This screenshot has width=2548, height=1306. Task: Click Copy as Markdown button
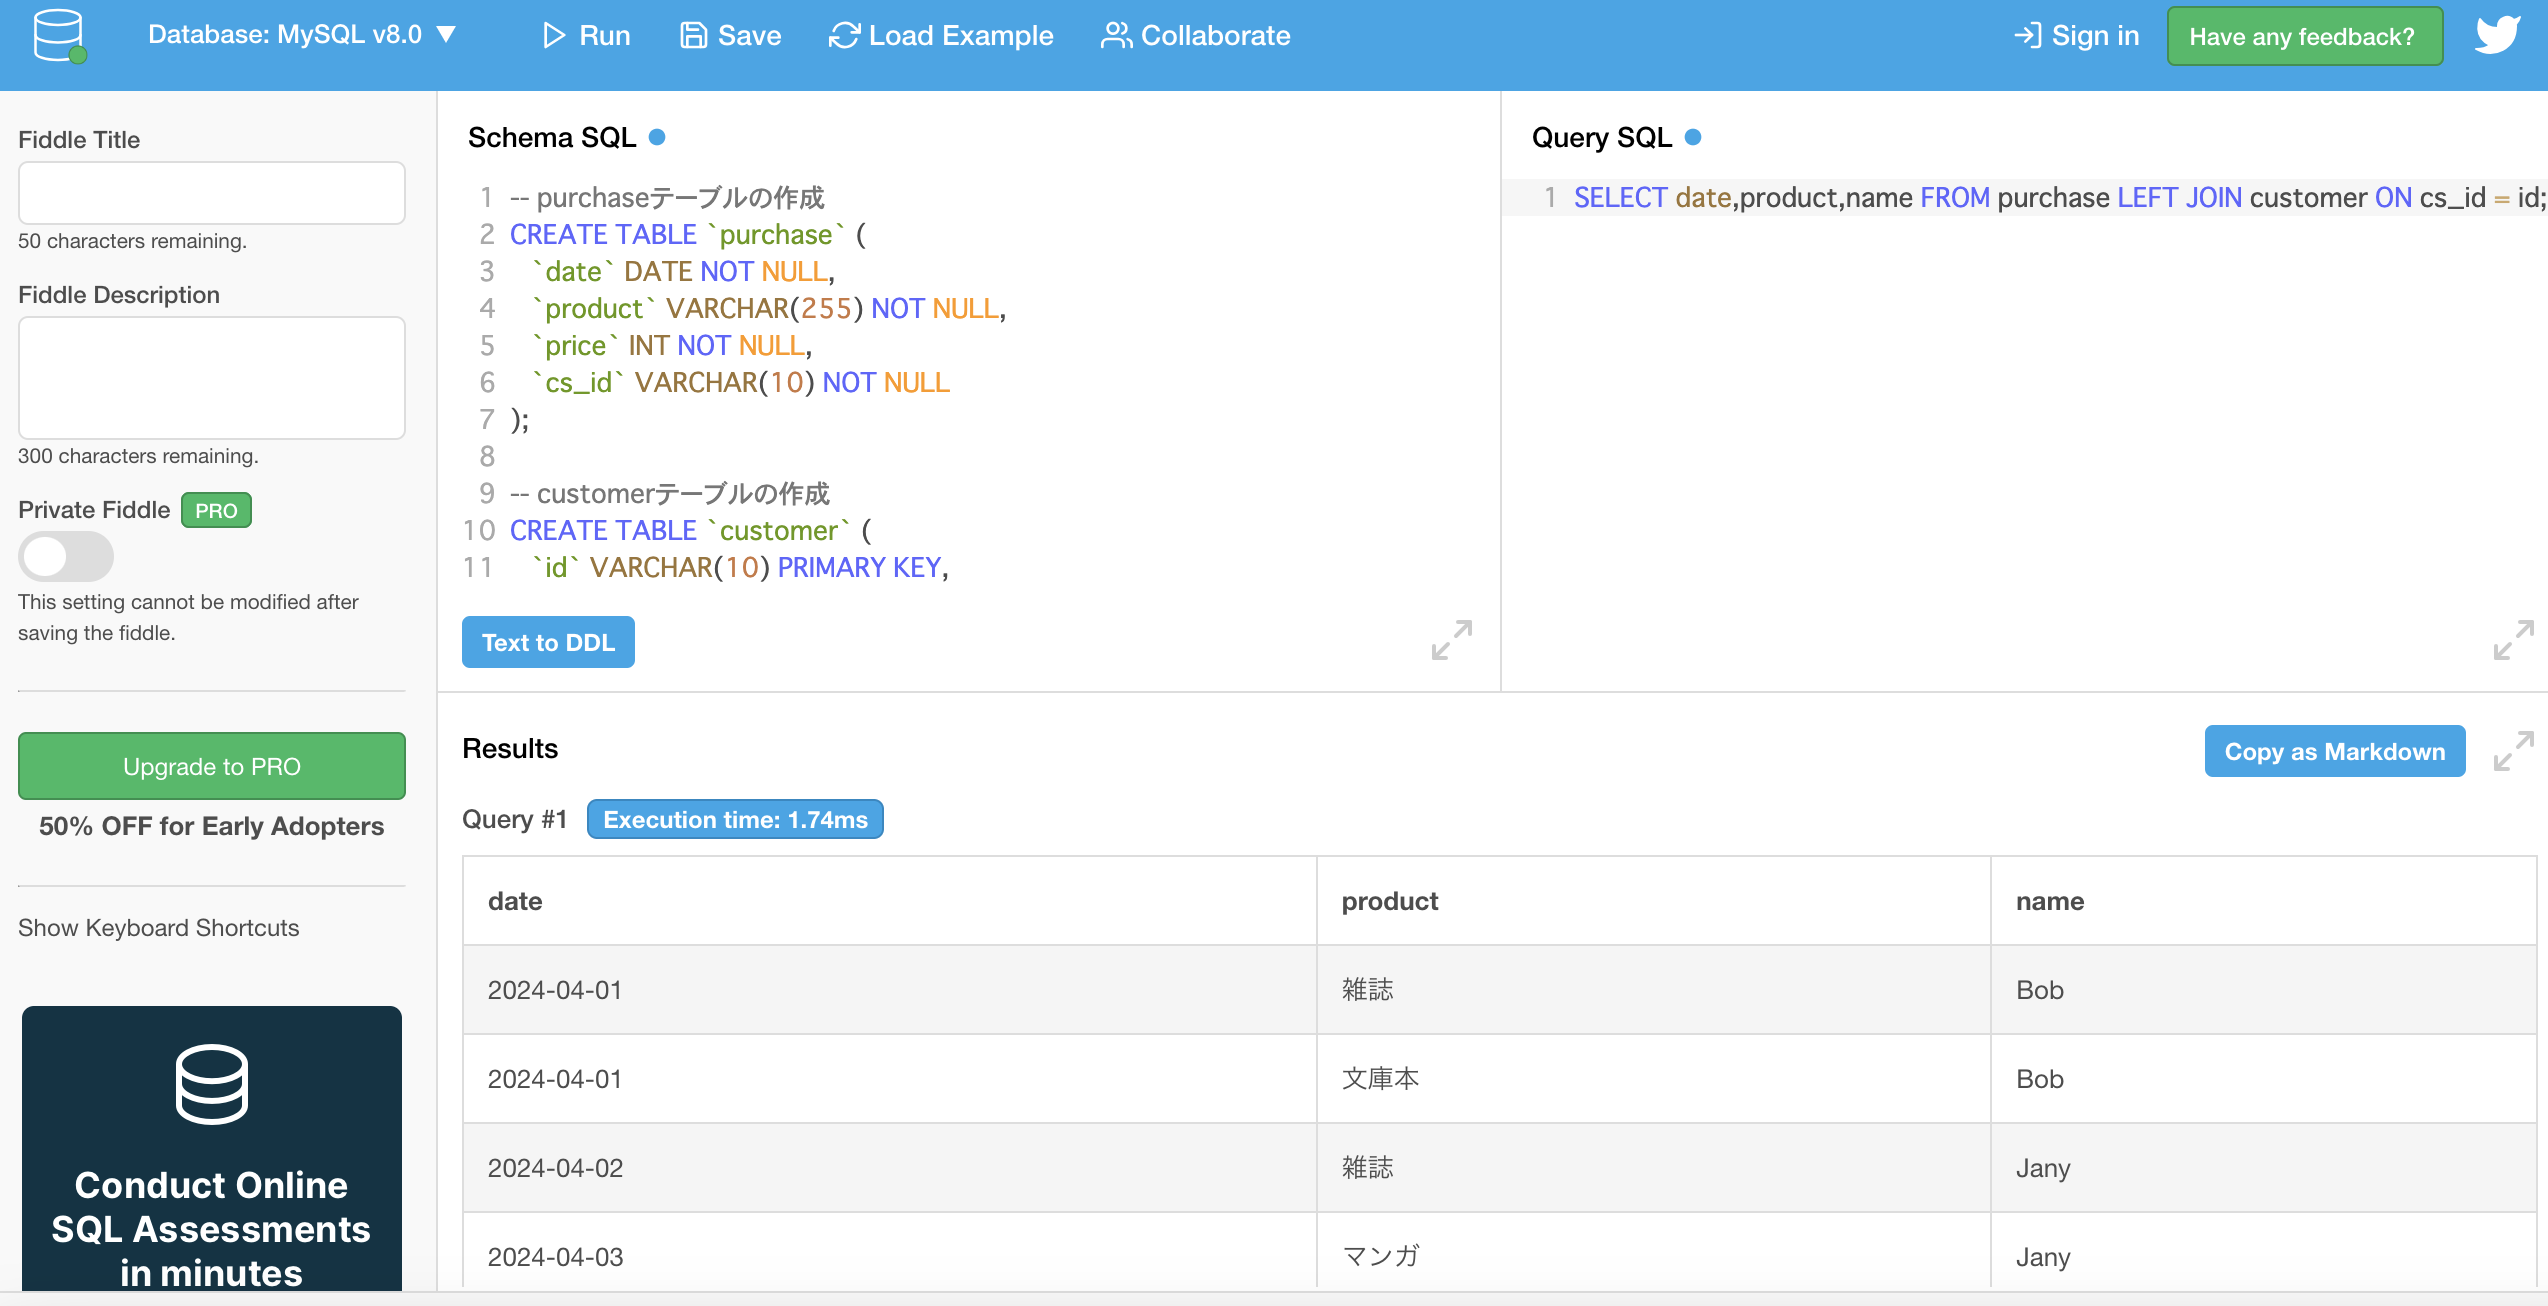coord(2335,751)
